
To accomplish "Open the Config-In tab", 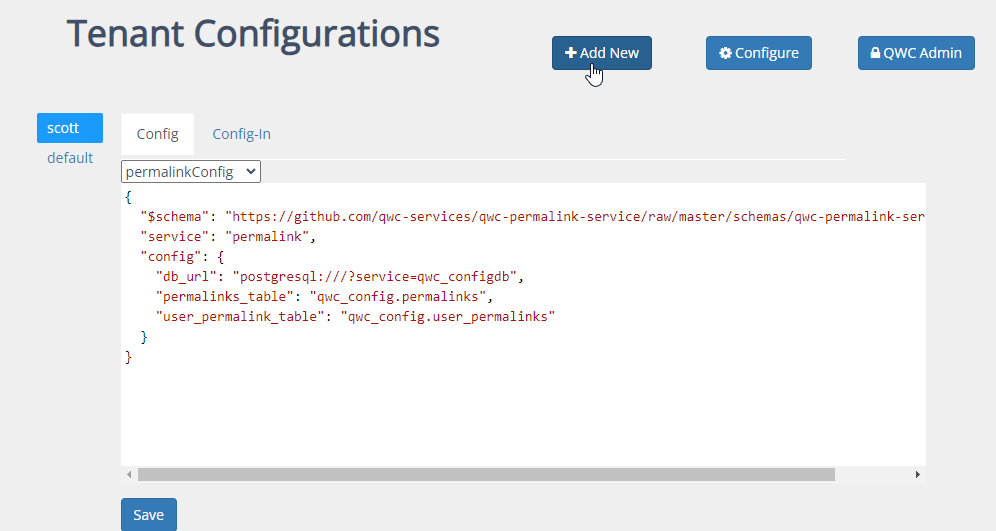I will [241, 134].
